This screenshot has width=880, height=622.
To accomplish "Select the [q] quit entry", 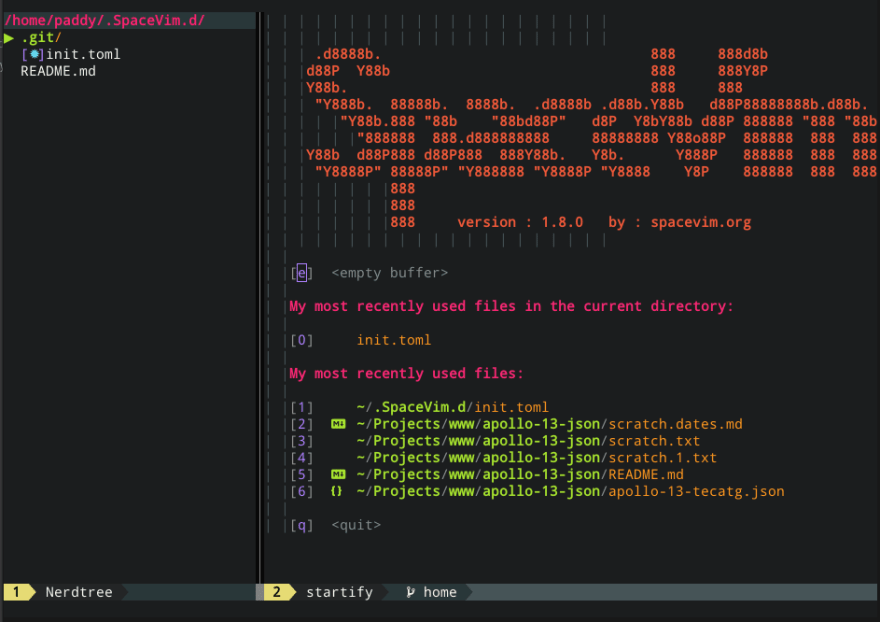I will coord(335,525).
